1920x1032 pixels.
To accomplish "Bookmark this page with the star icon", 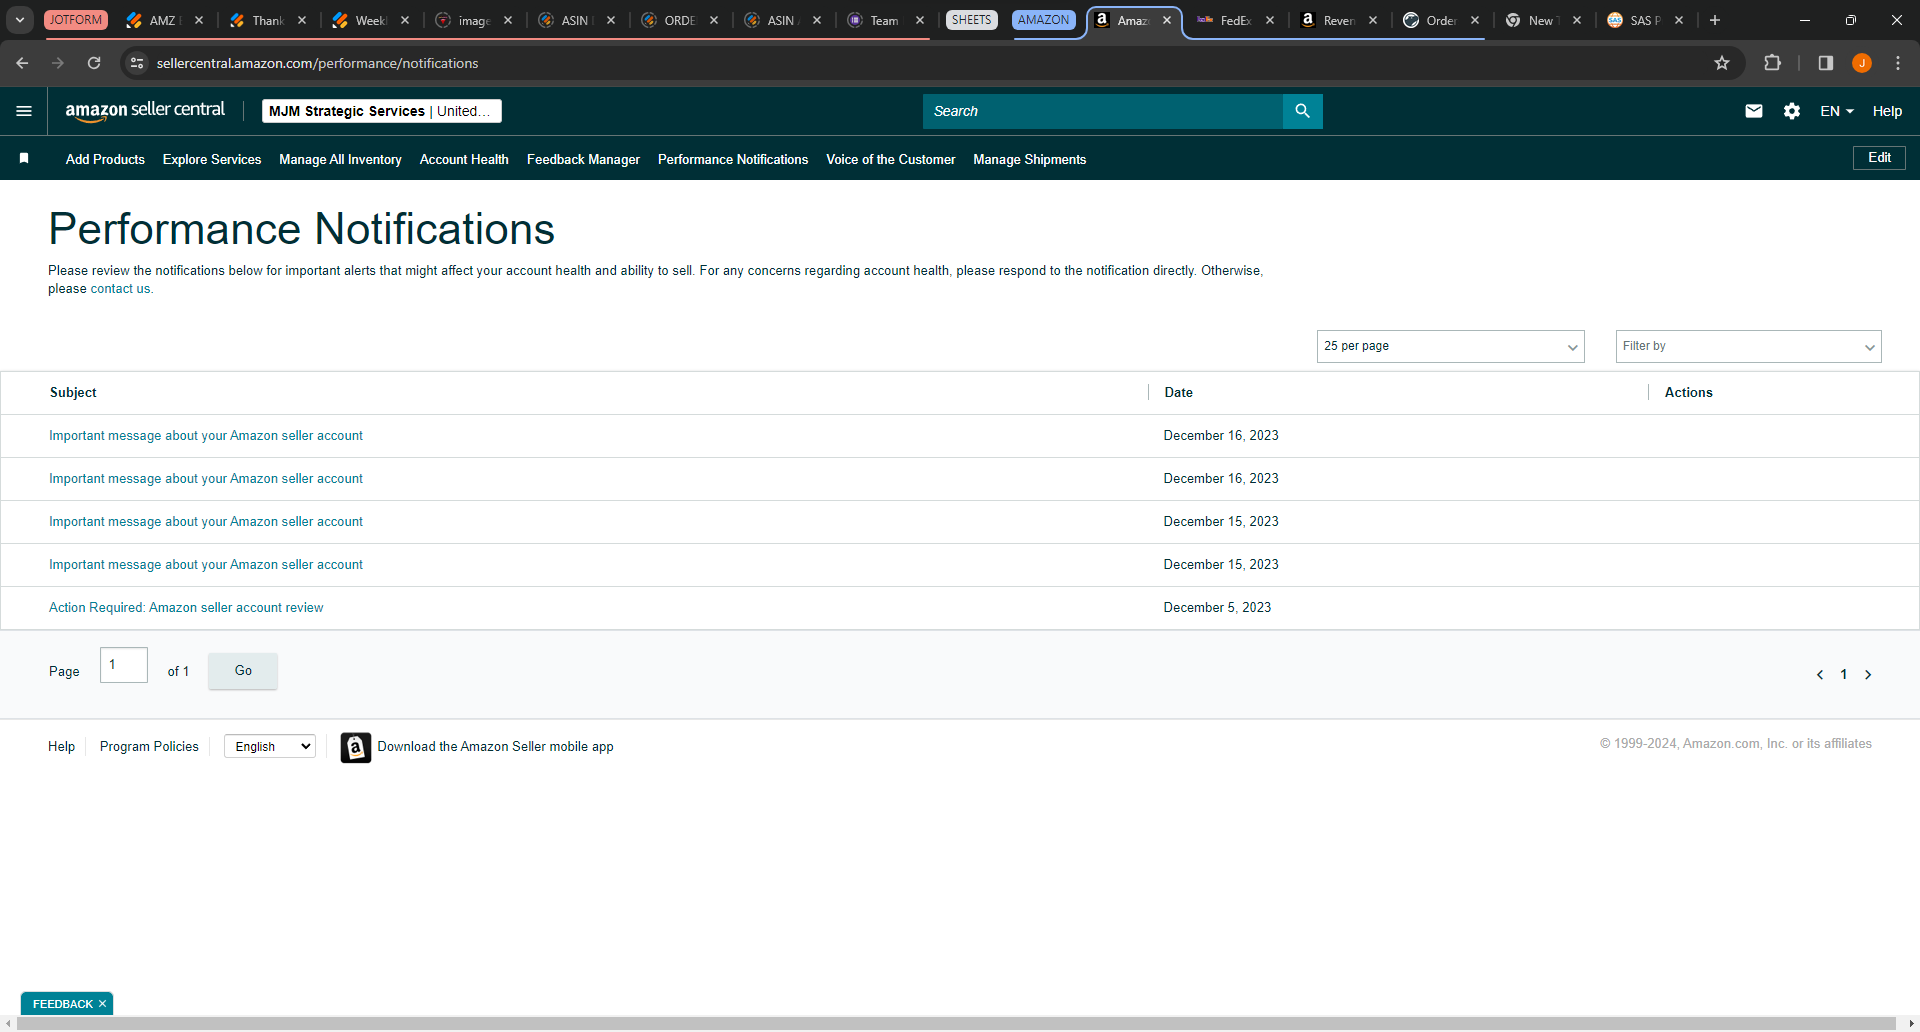I will tap(1722, 63).
